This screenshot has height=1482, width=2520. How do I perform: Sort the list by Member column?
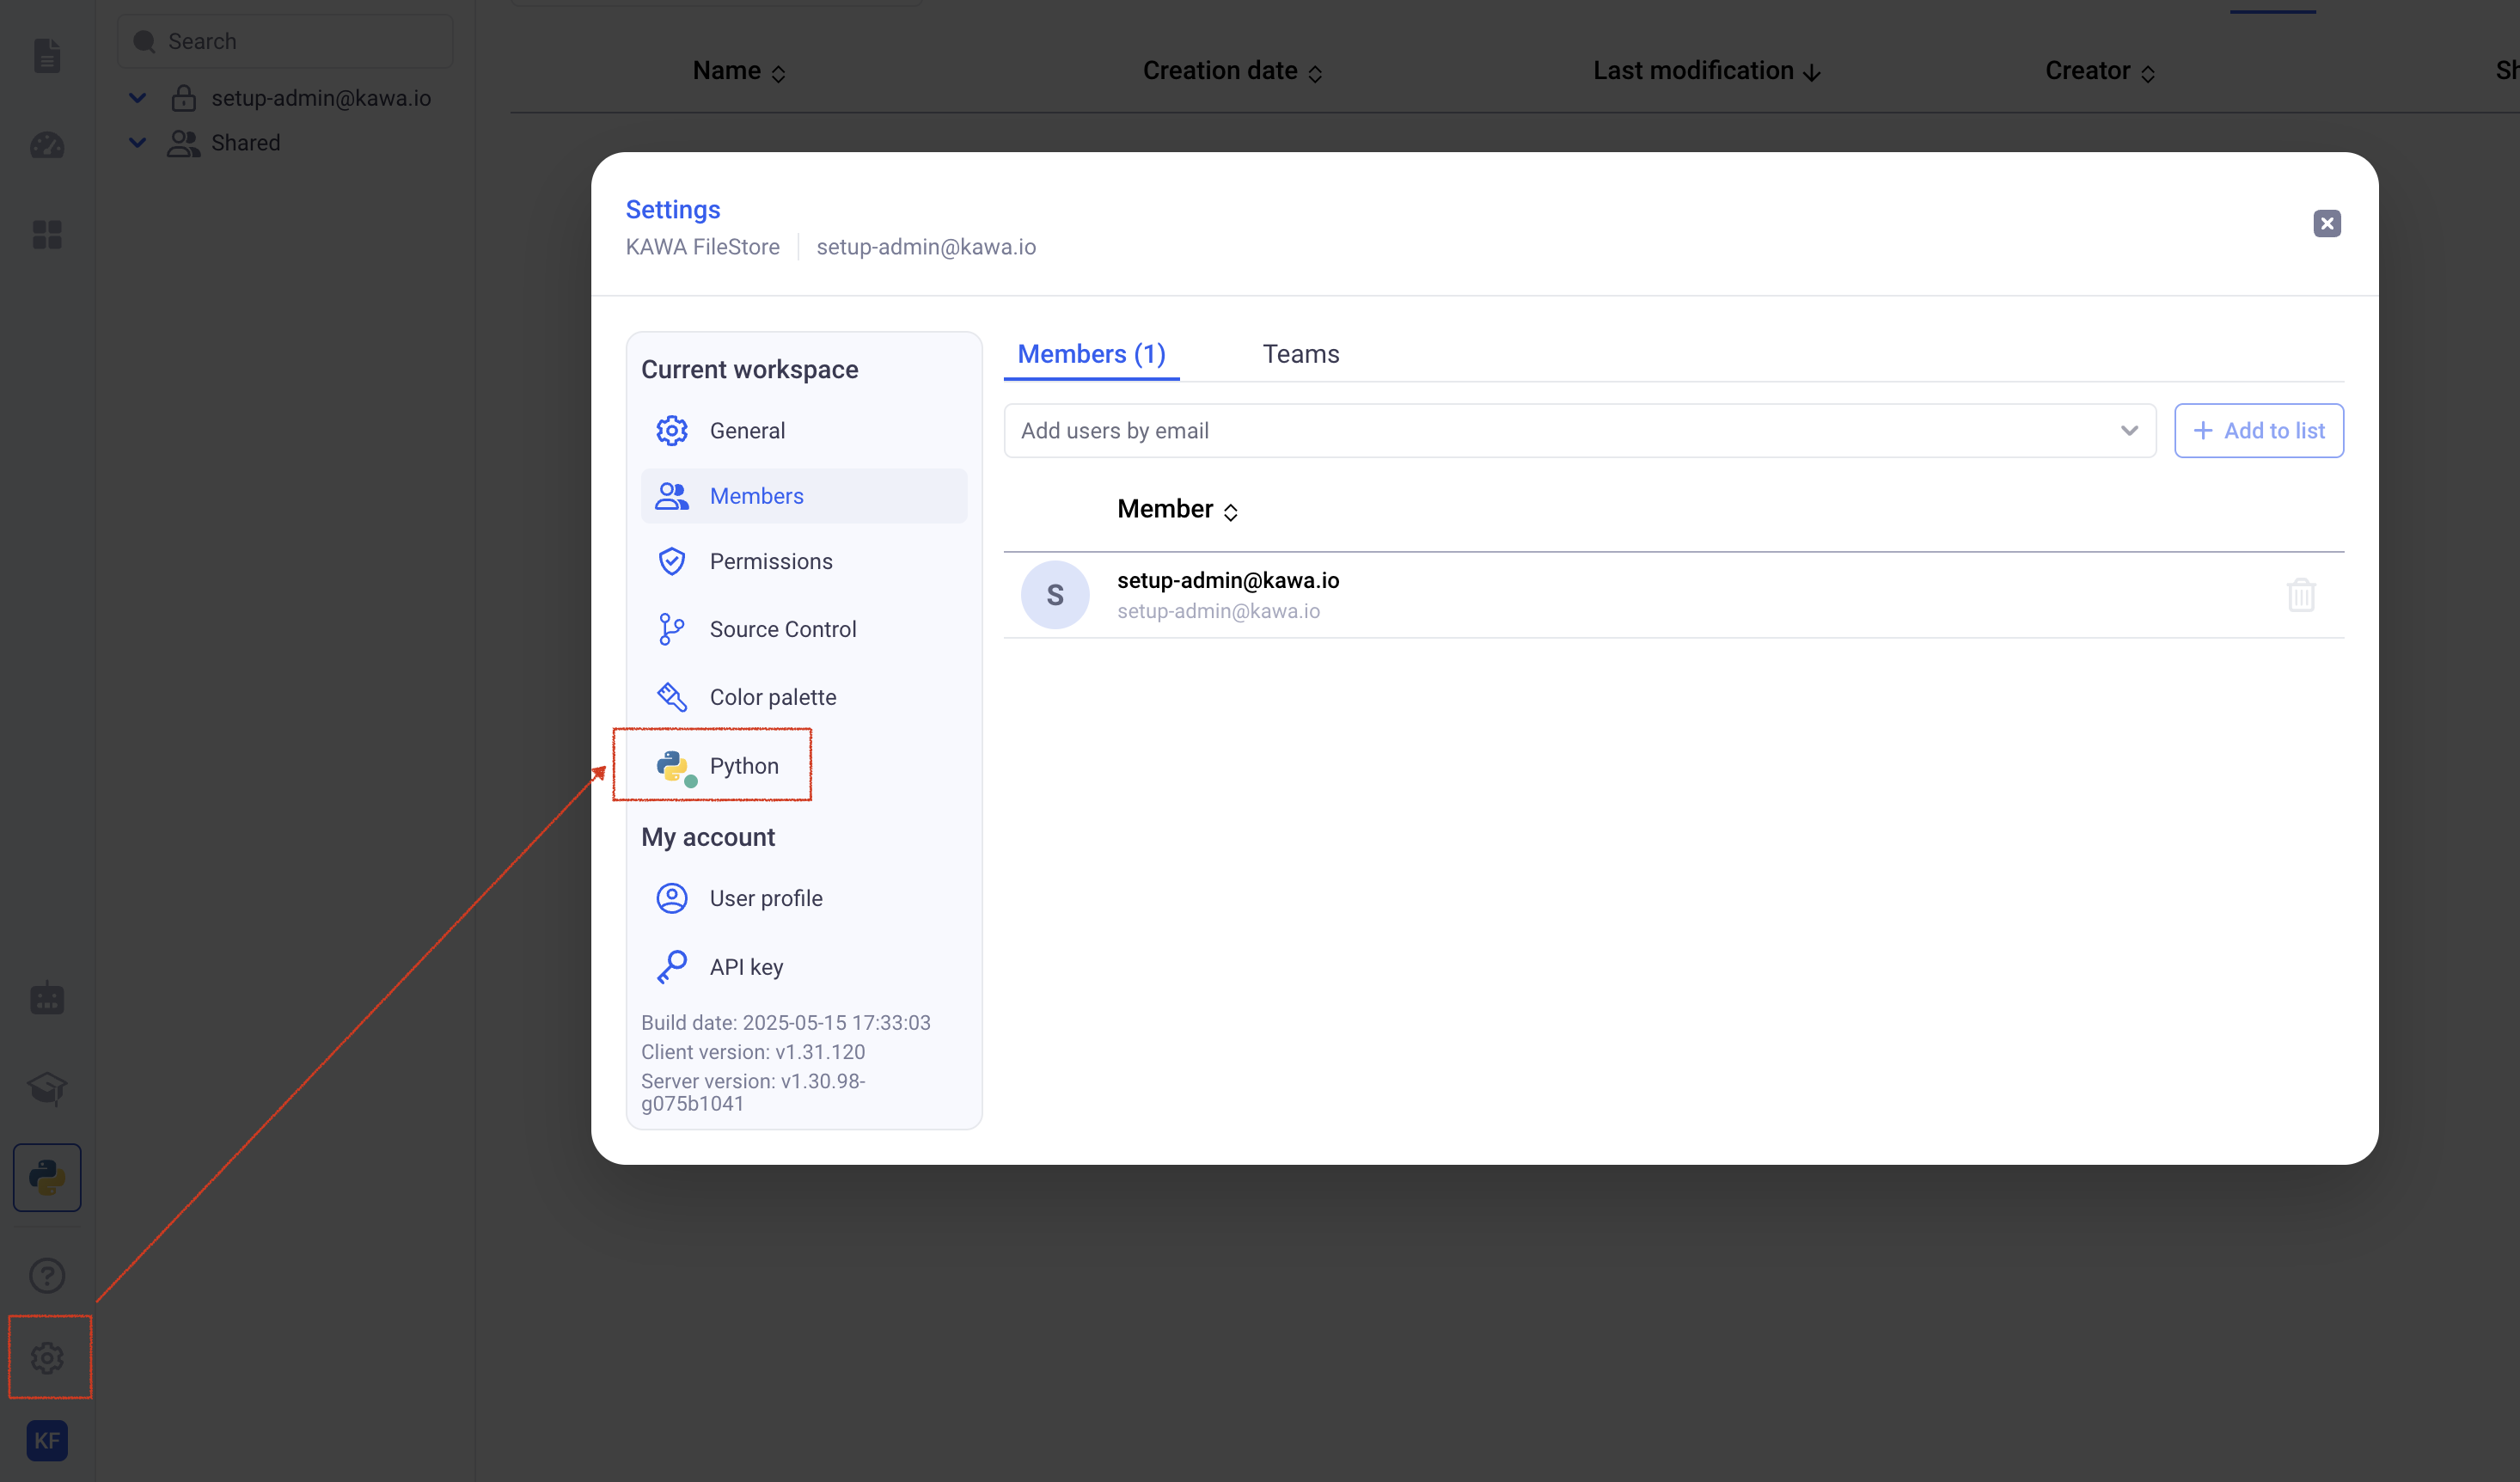(x=1177, y=509)
